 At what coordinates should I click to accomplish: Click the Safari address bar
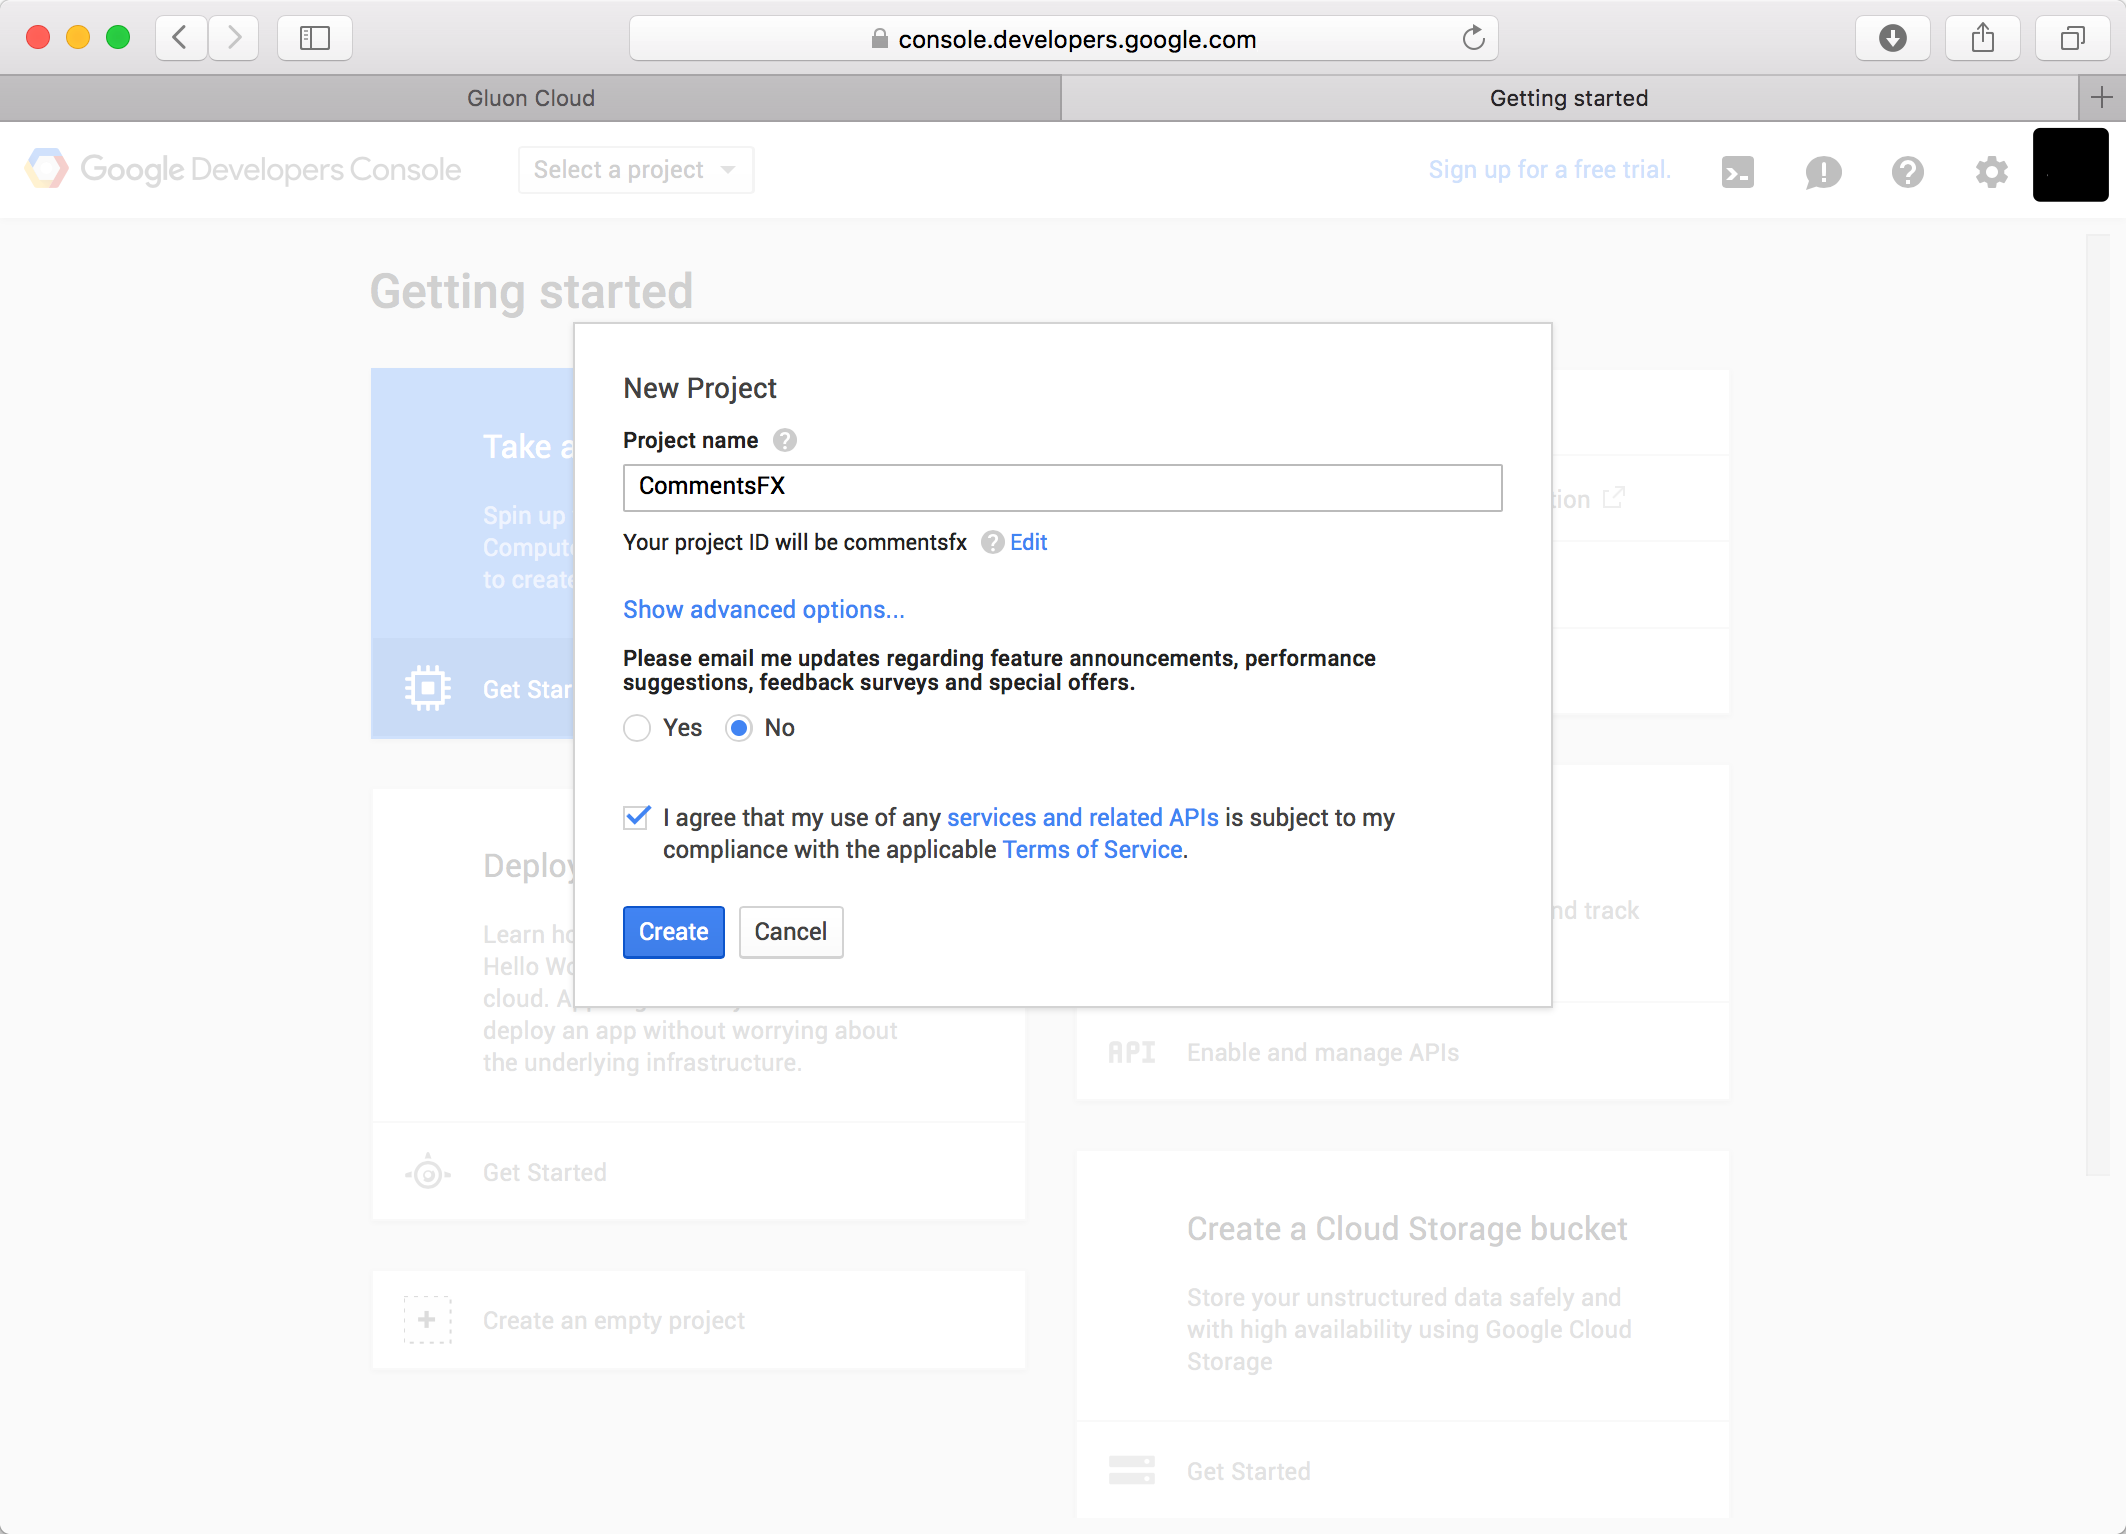pos(1063,39)
